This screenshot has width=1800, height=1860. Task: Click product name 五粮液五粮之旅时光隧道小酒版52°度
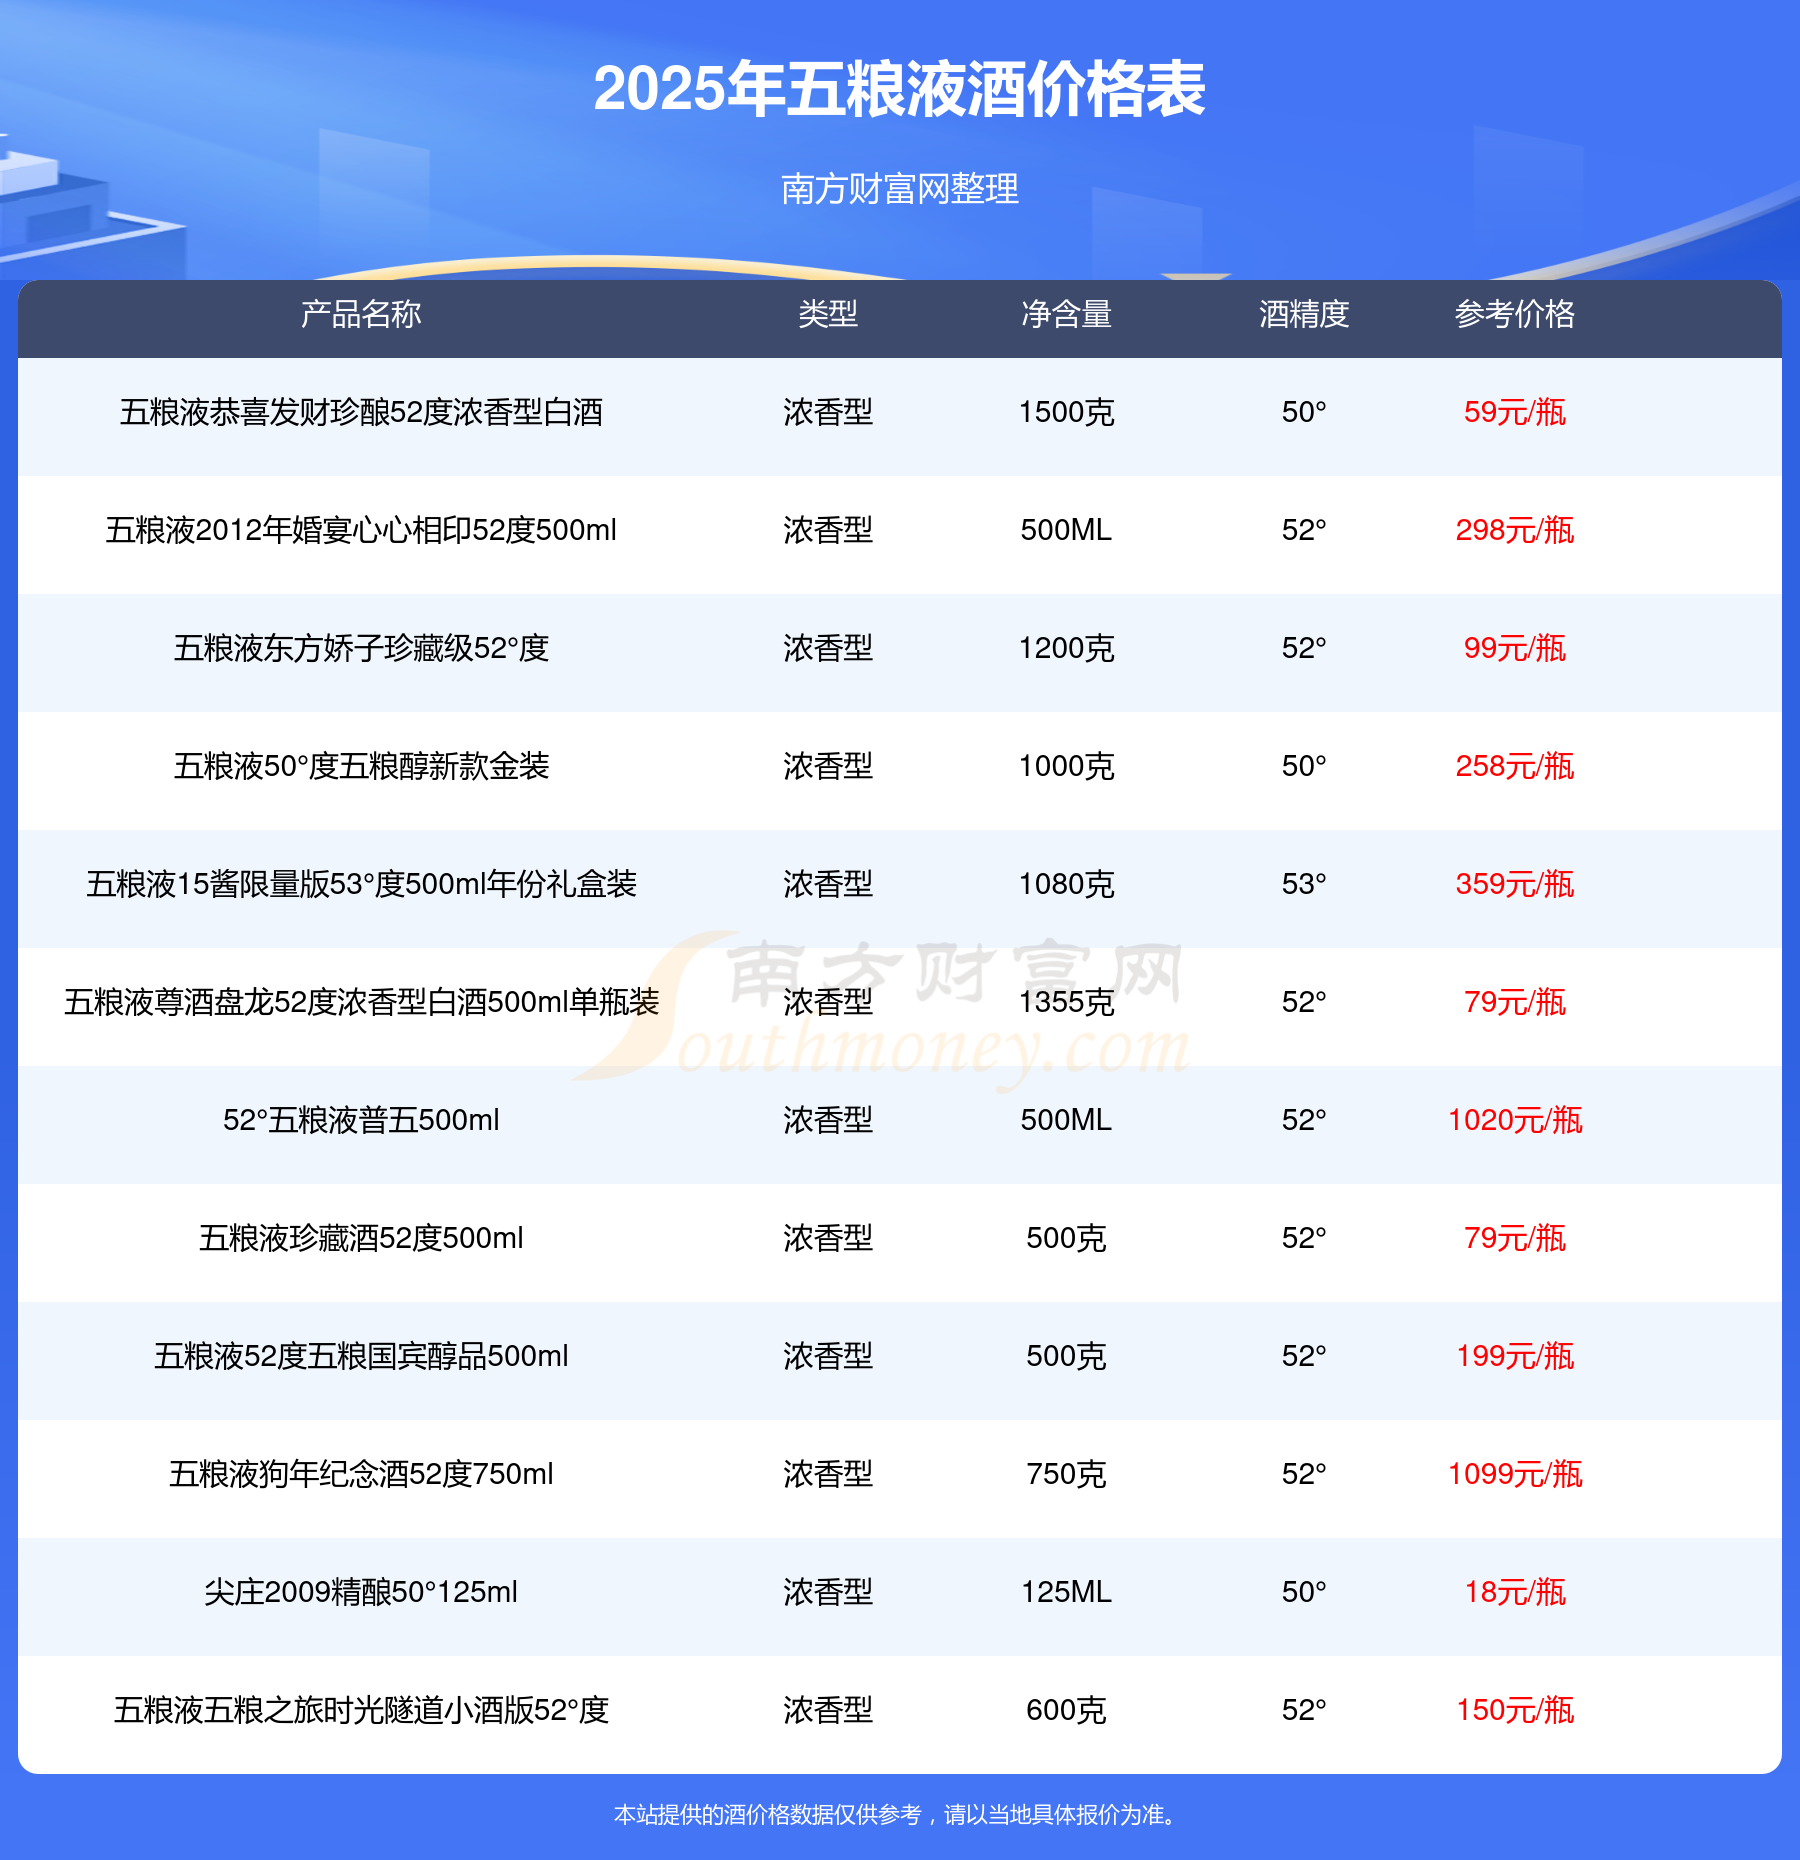coord(361,1710)
